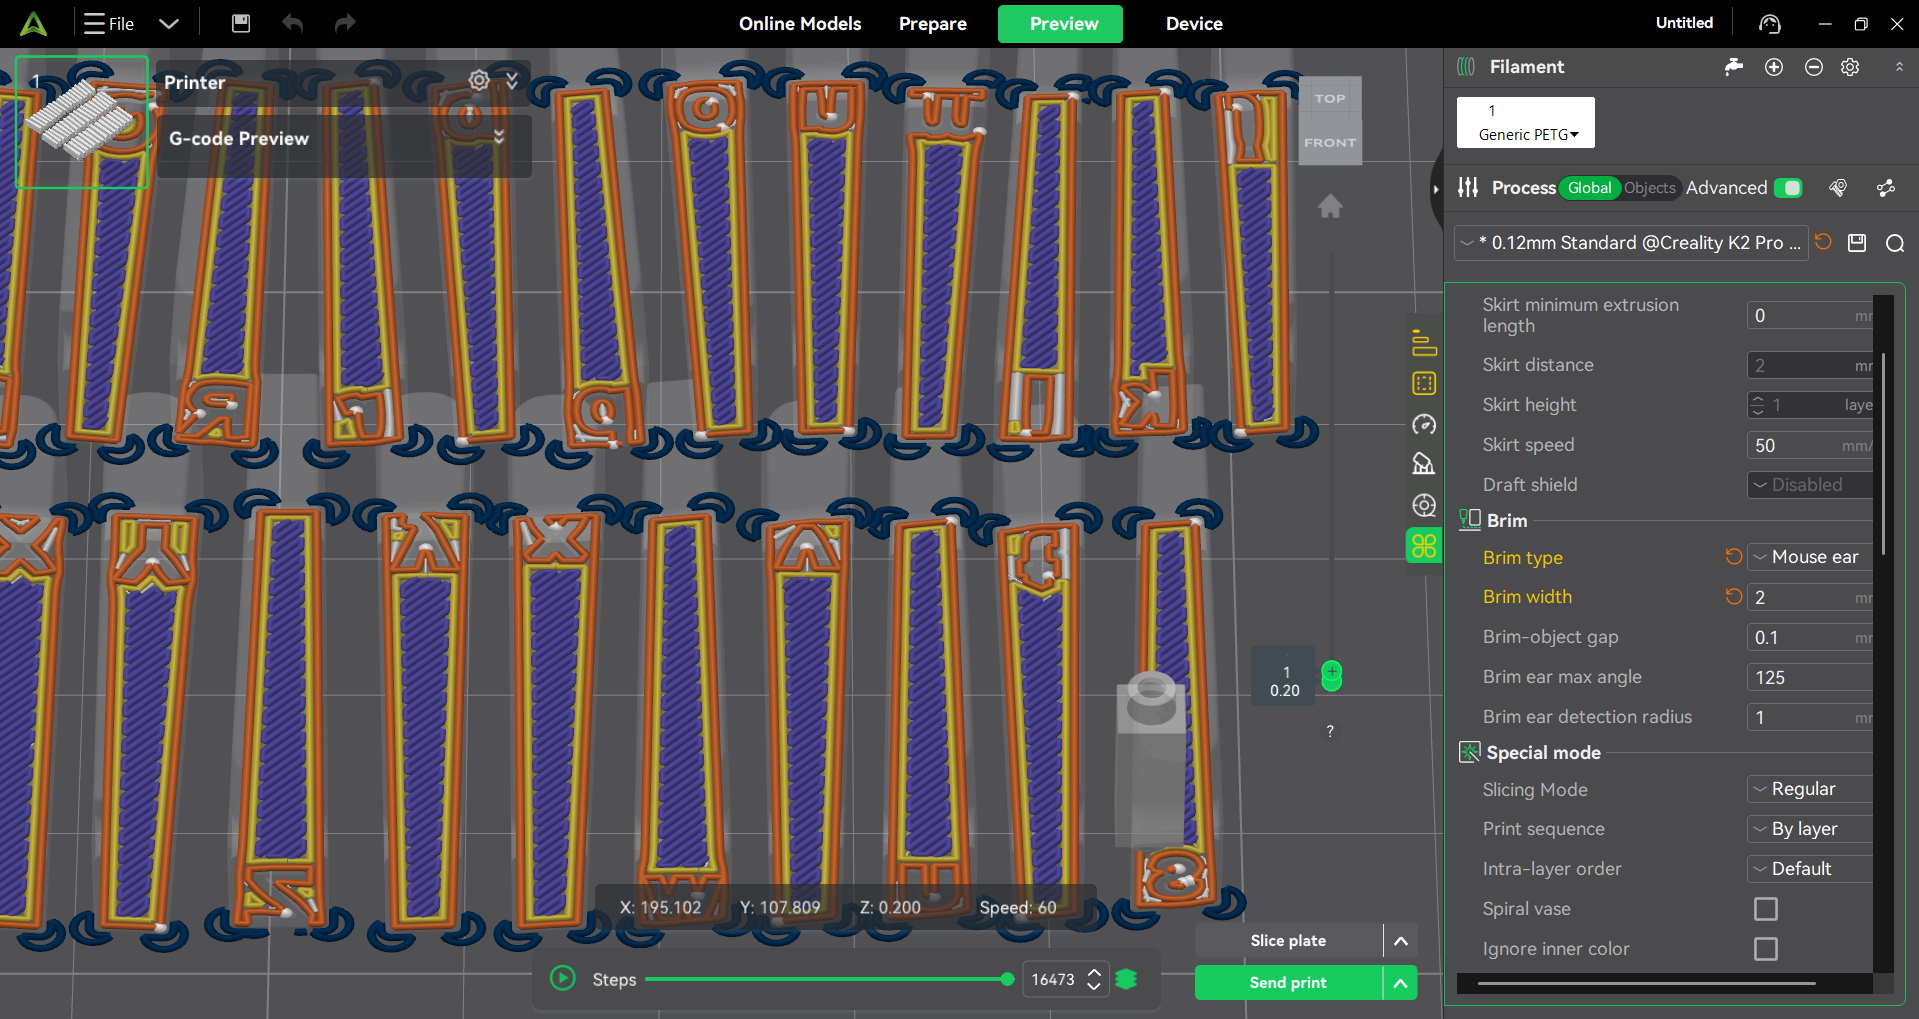
Task: Click the Send print button
Action: 1289,983
